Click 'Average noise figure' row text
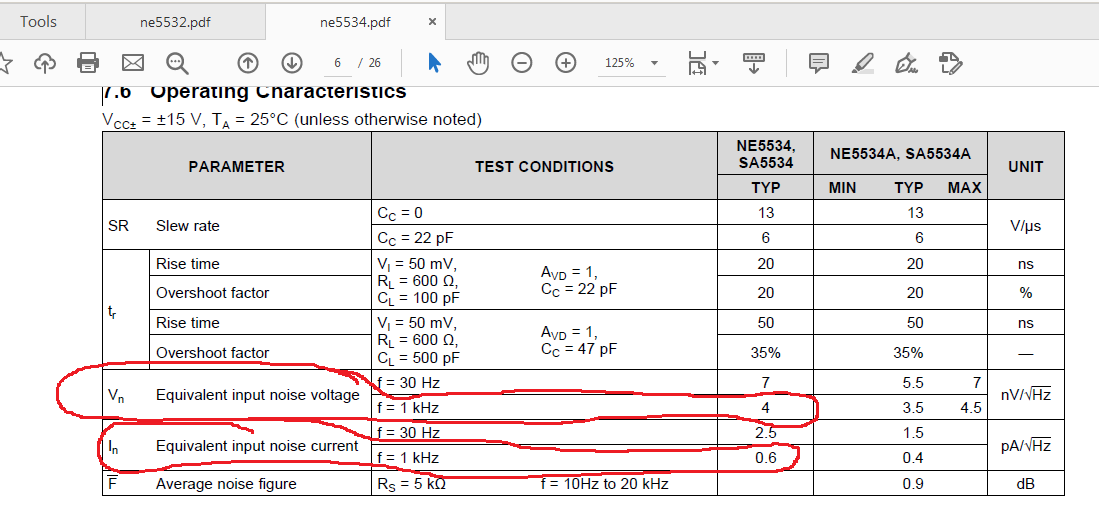Screen dimensions: 1099x530 point(226,484)
